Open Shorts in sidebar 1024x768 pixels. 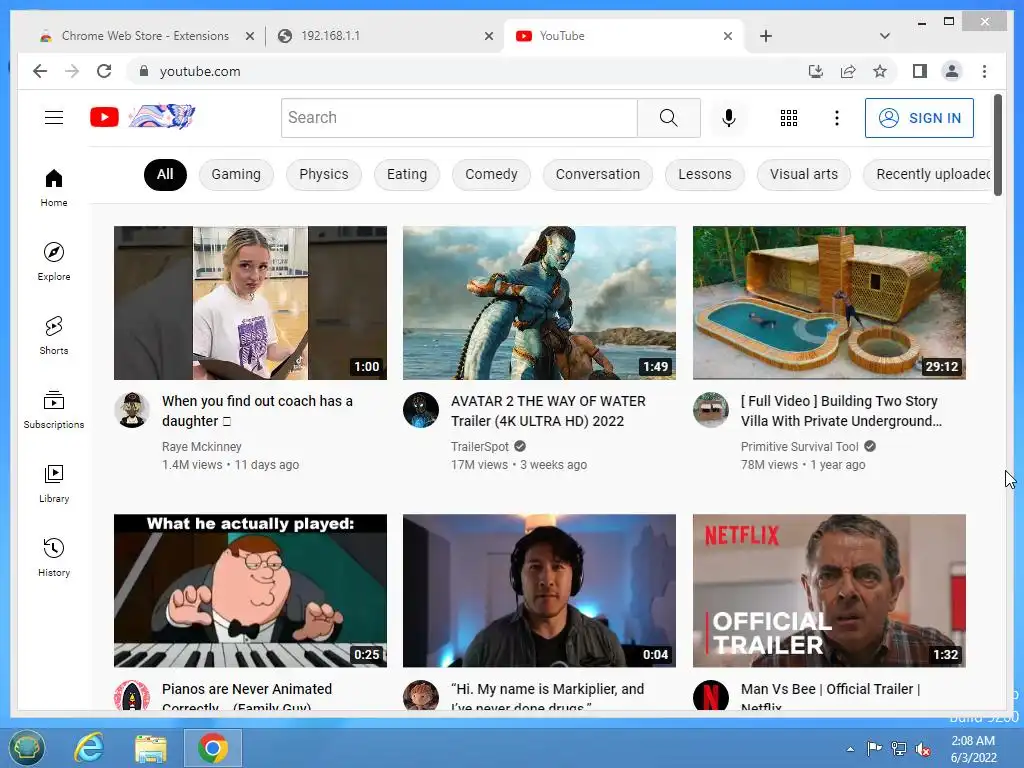tap(54, 336)
